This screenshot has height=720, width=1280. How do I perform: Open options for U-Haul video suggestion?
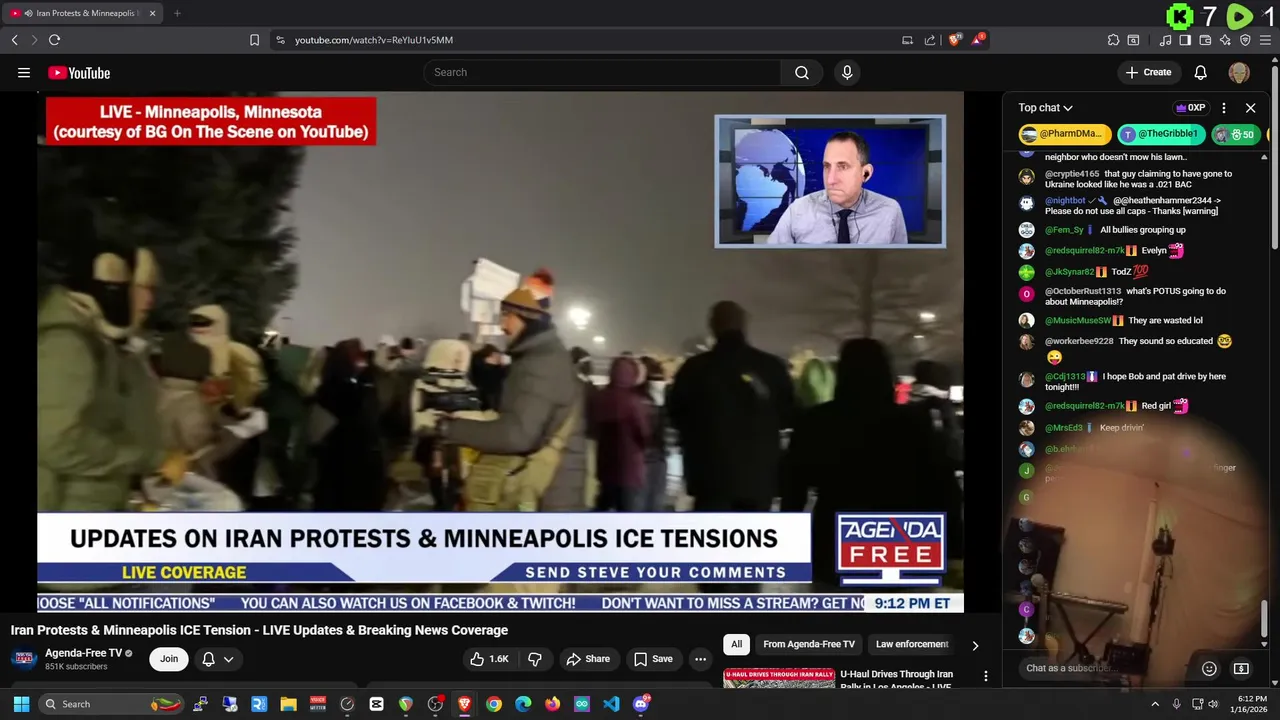tap(985, 676)
